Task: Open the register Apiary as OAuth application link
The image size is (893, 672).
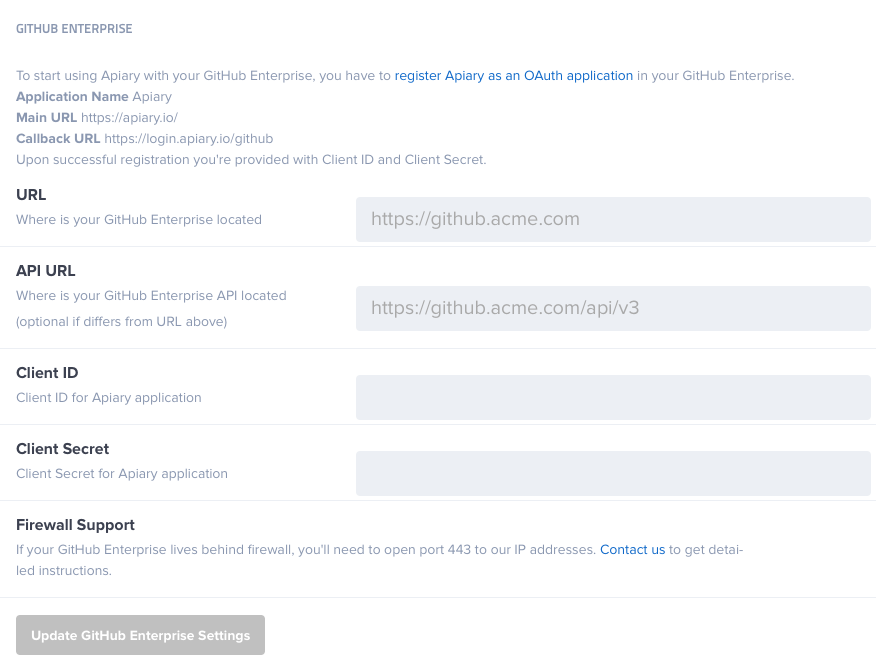Action: (513, 76)
